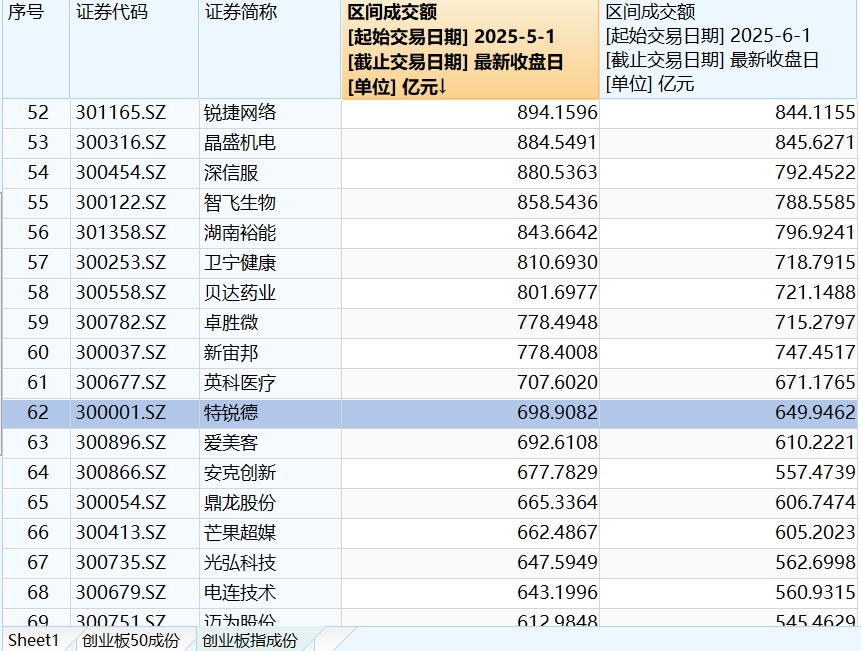The image size is (861, 651).
Task: Click the 2025-6-1 区间成交额 column header
Action: [x=728, y=49]
